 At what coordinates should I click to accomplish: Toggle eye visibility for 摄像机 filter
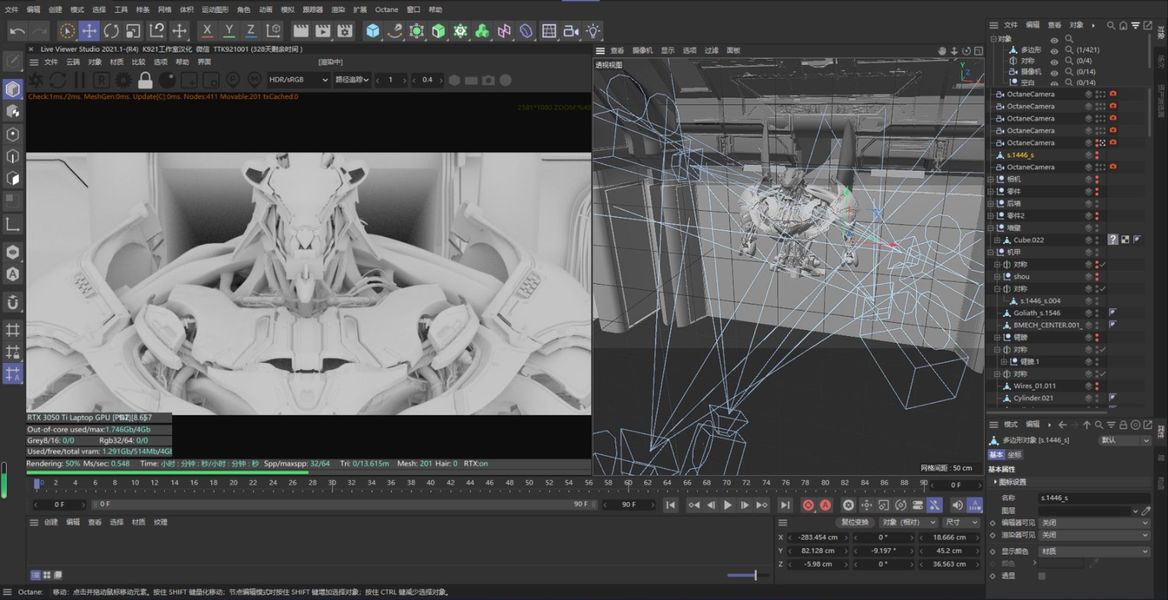(1054, 72)
